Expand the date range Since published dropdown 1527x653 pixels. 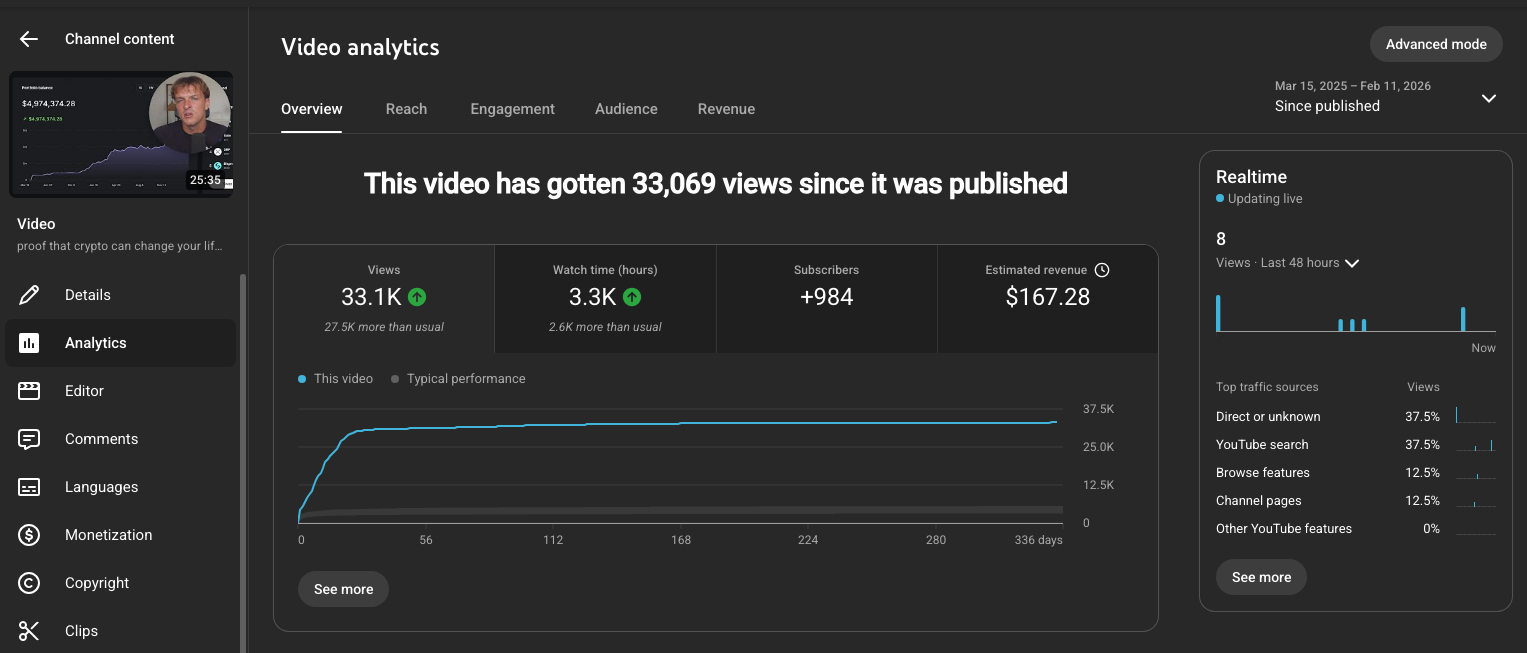1489,98
